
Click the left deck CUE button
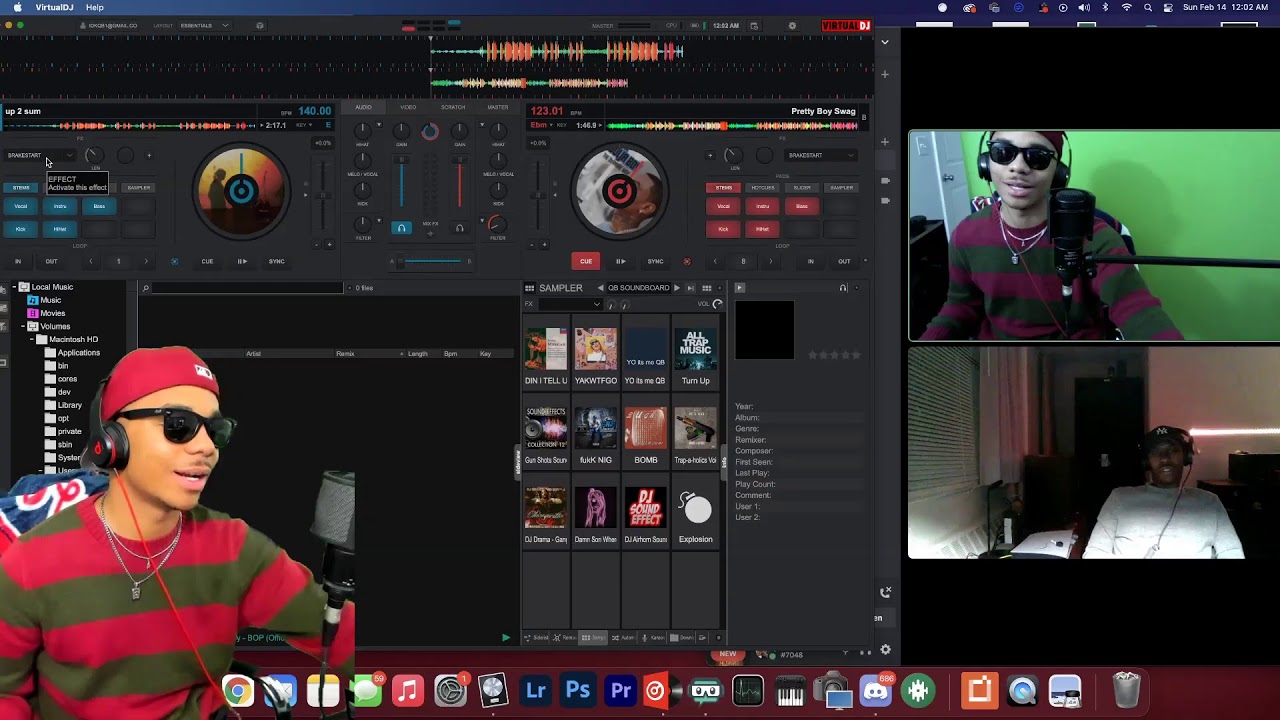click(x=207, y=261)
